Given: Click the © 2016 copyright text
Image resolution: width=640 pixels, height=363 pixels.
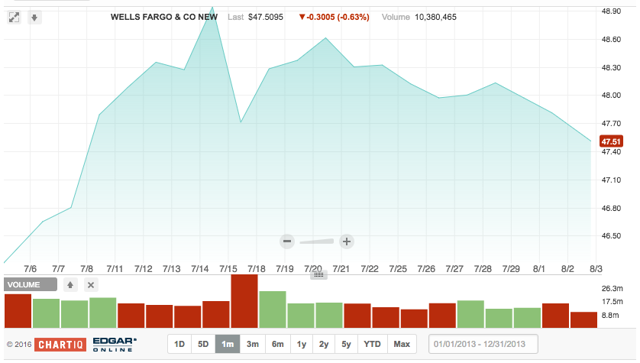Looking at the screenshot, I should click(x=19, y=345).
